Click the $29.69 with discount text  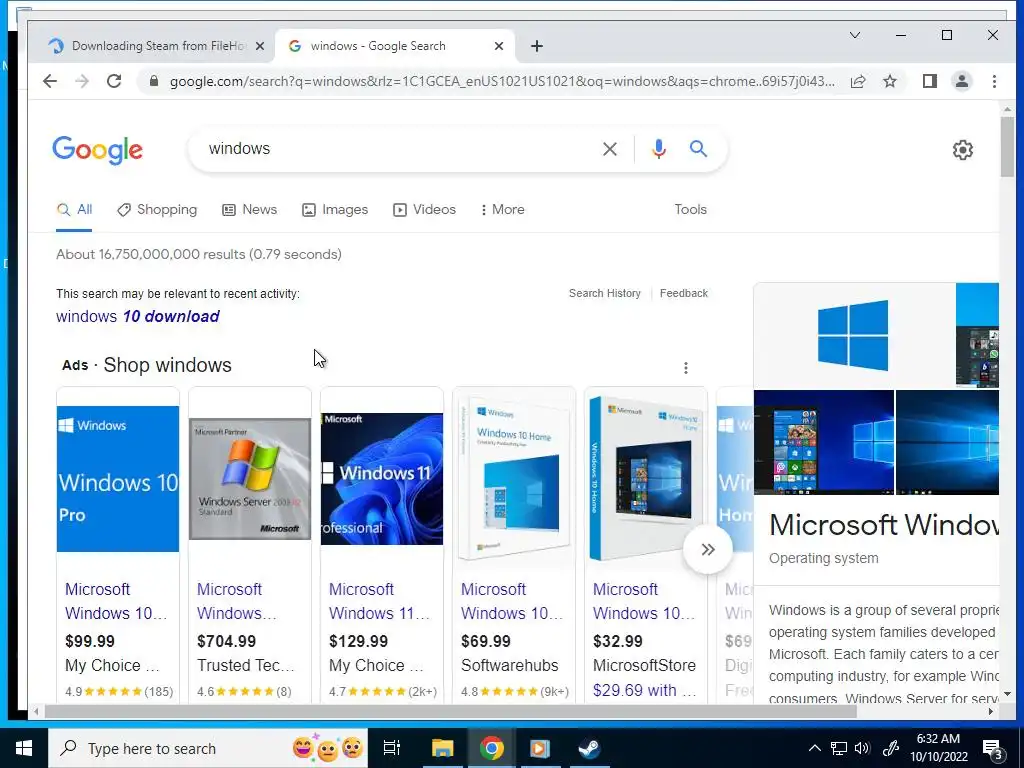(645, 690)
